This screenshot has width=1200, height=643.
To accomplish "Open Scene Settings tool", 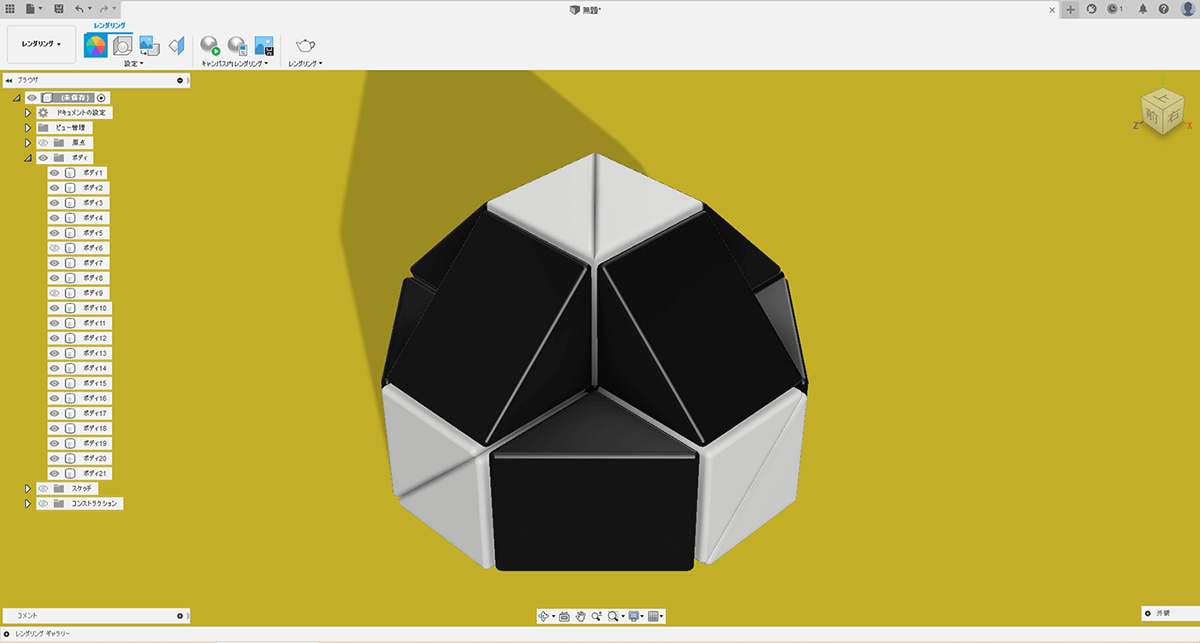I will [x=122, y=45].
